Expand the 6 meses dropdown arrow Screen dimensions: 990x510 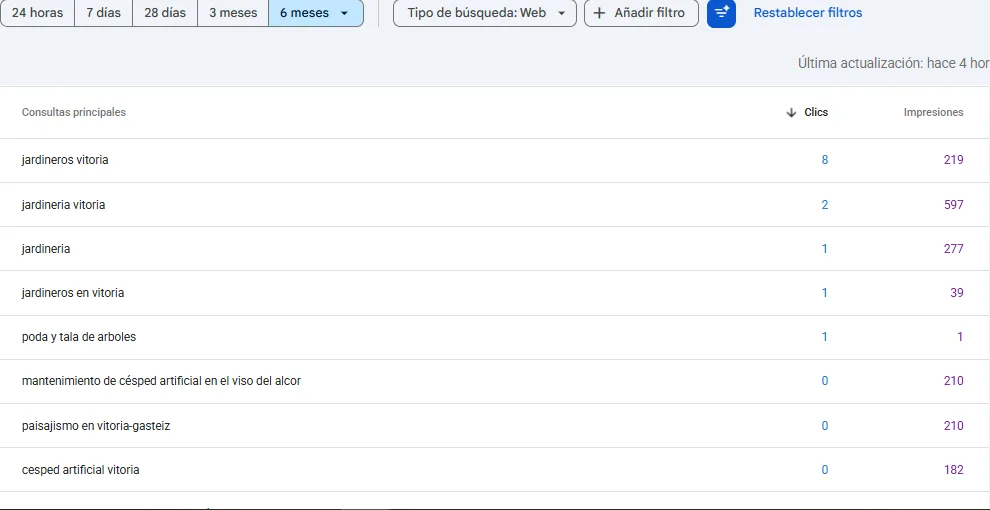344,13
